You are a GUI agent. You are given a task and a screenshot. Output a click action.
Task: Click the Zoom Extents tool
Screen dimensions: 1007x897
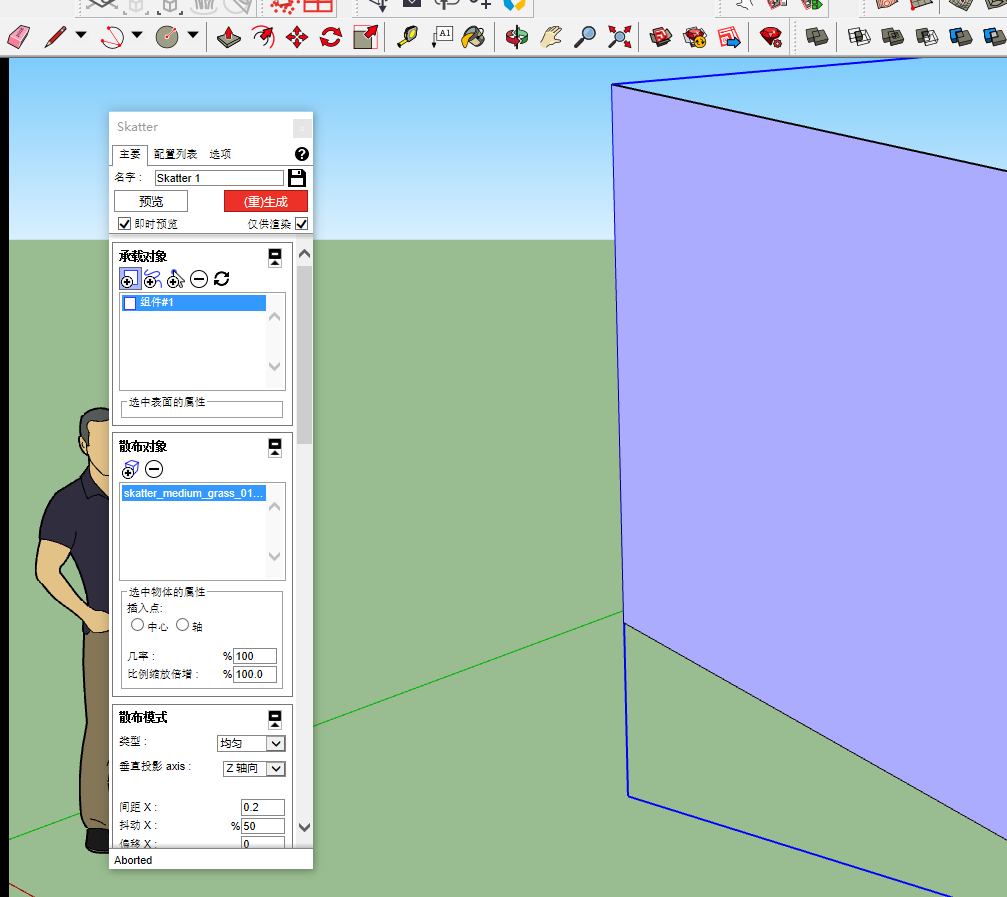(x=620, y=38)
